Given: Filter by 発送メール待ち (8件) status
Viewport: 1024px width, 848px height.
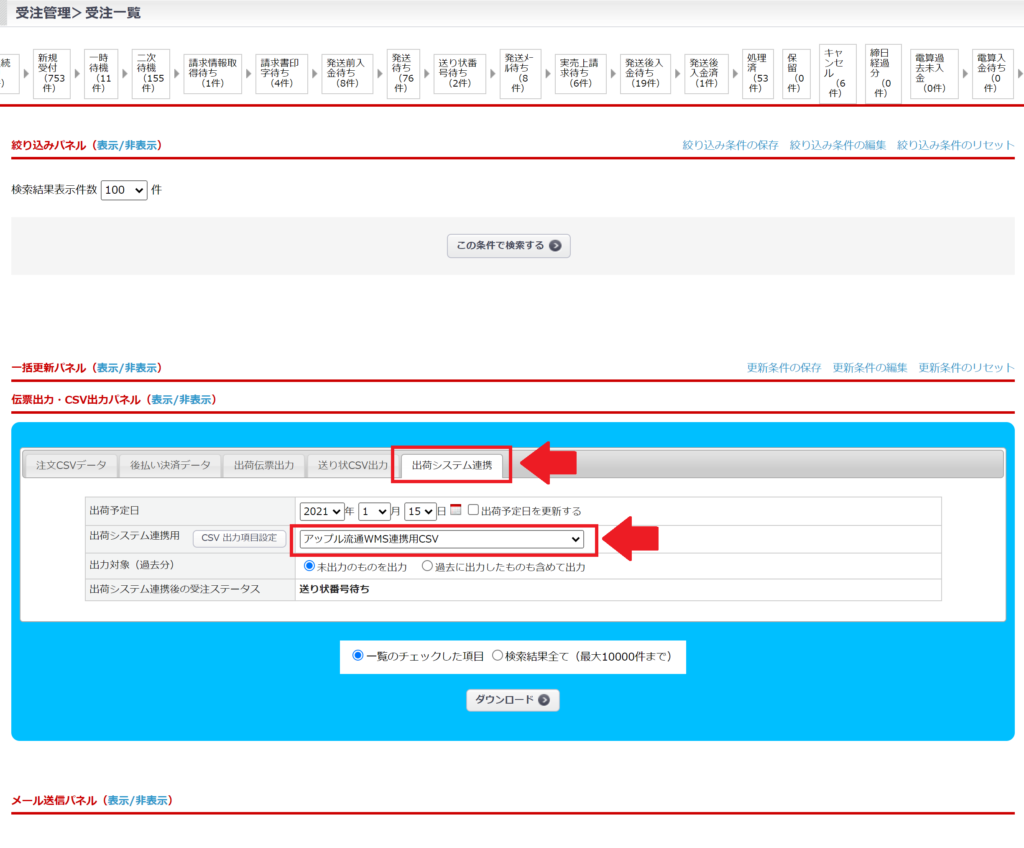Looking at the screenshot, I should [520, 73].
